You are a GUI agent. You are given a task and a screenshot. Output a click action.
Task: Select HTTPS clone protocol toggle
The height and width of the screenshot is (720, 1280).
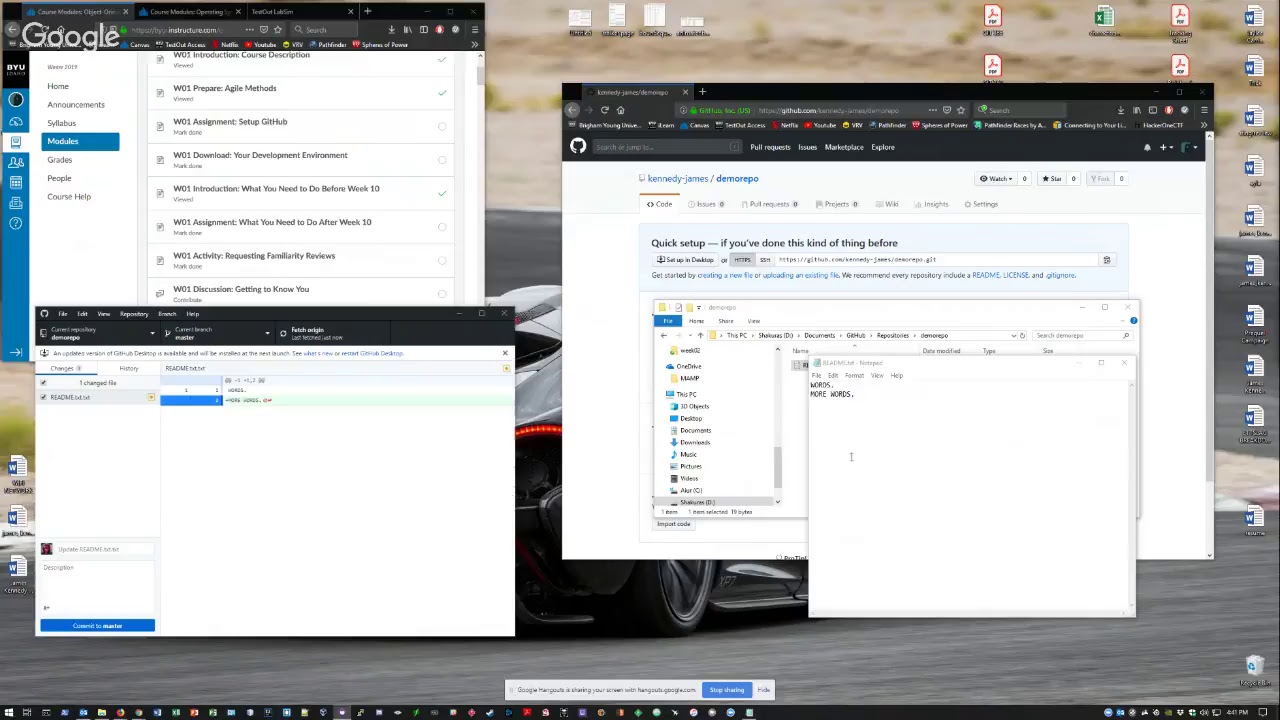(x=742, y=260)
